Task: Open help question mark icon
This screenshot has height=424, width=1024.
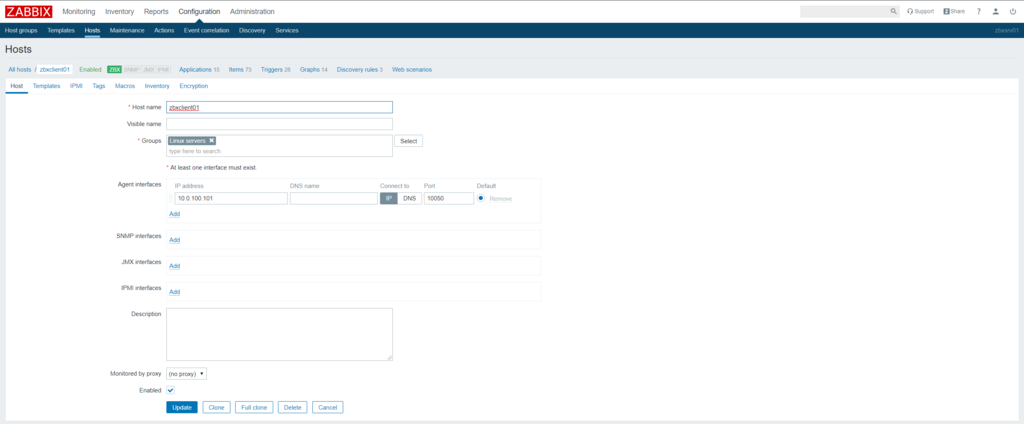Action: tap(978, 11)
